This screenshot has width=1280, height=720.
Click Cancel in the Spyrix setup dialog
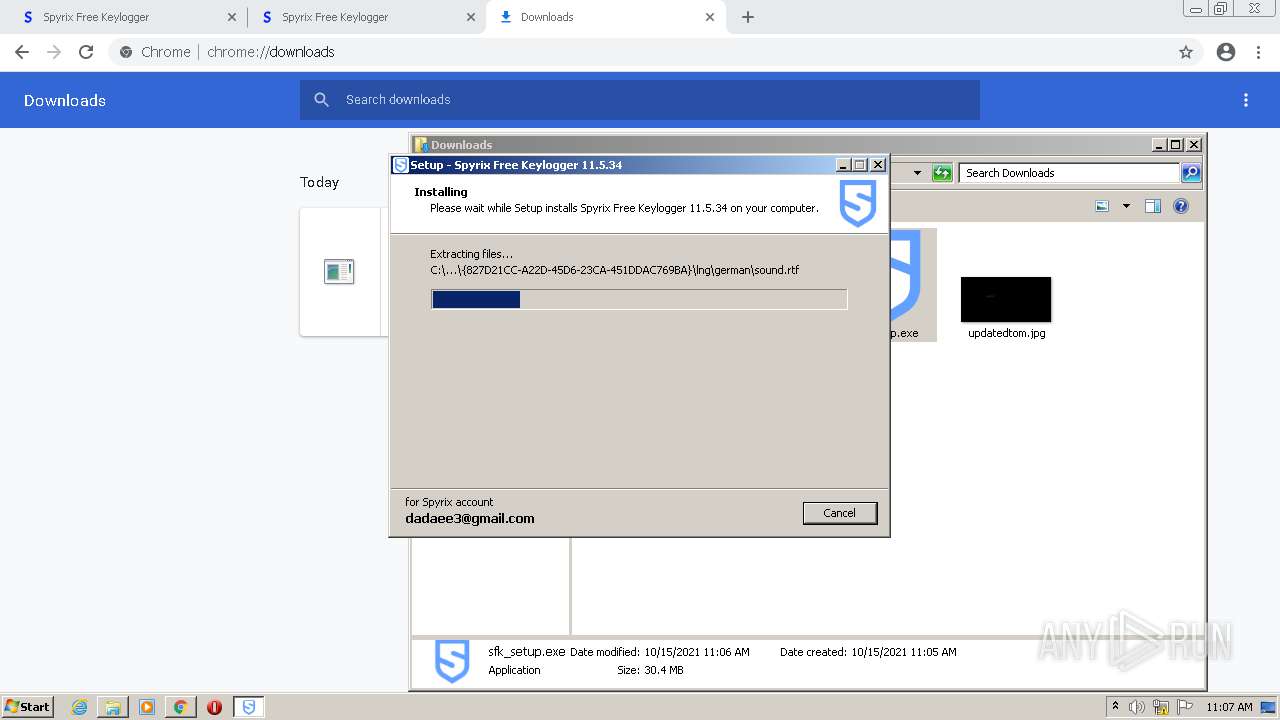(839, 513)
